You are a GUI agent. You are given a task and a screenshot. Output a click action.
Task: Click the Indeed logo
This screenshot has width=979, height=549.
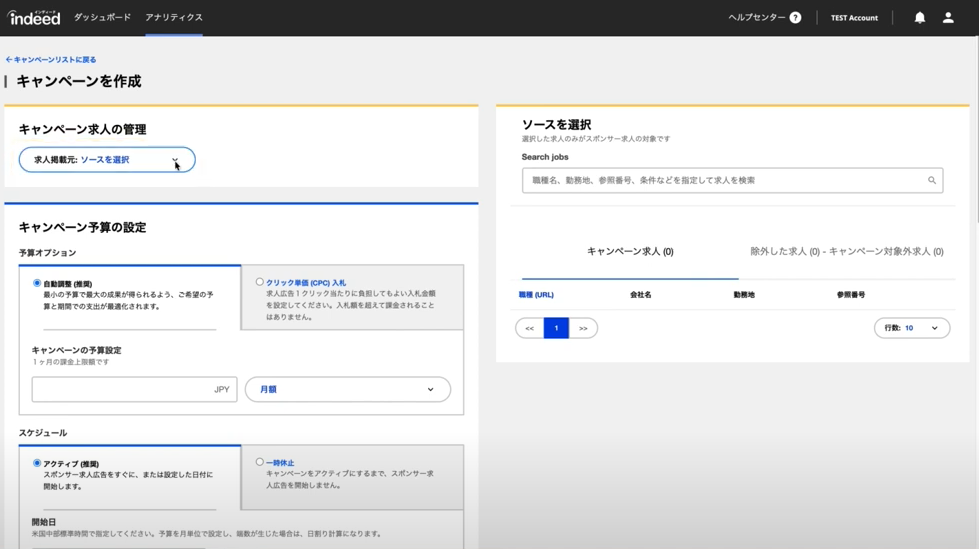pyautogui.click(x=35, y=17)
